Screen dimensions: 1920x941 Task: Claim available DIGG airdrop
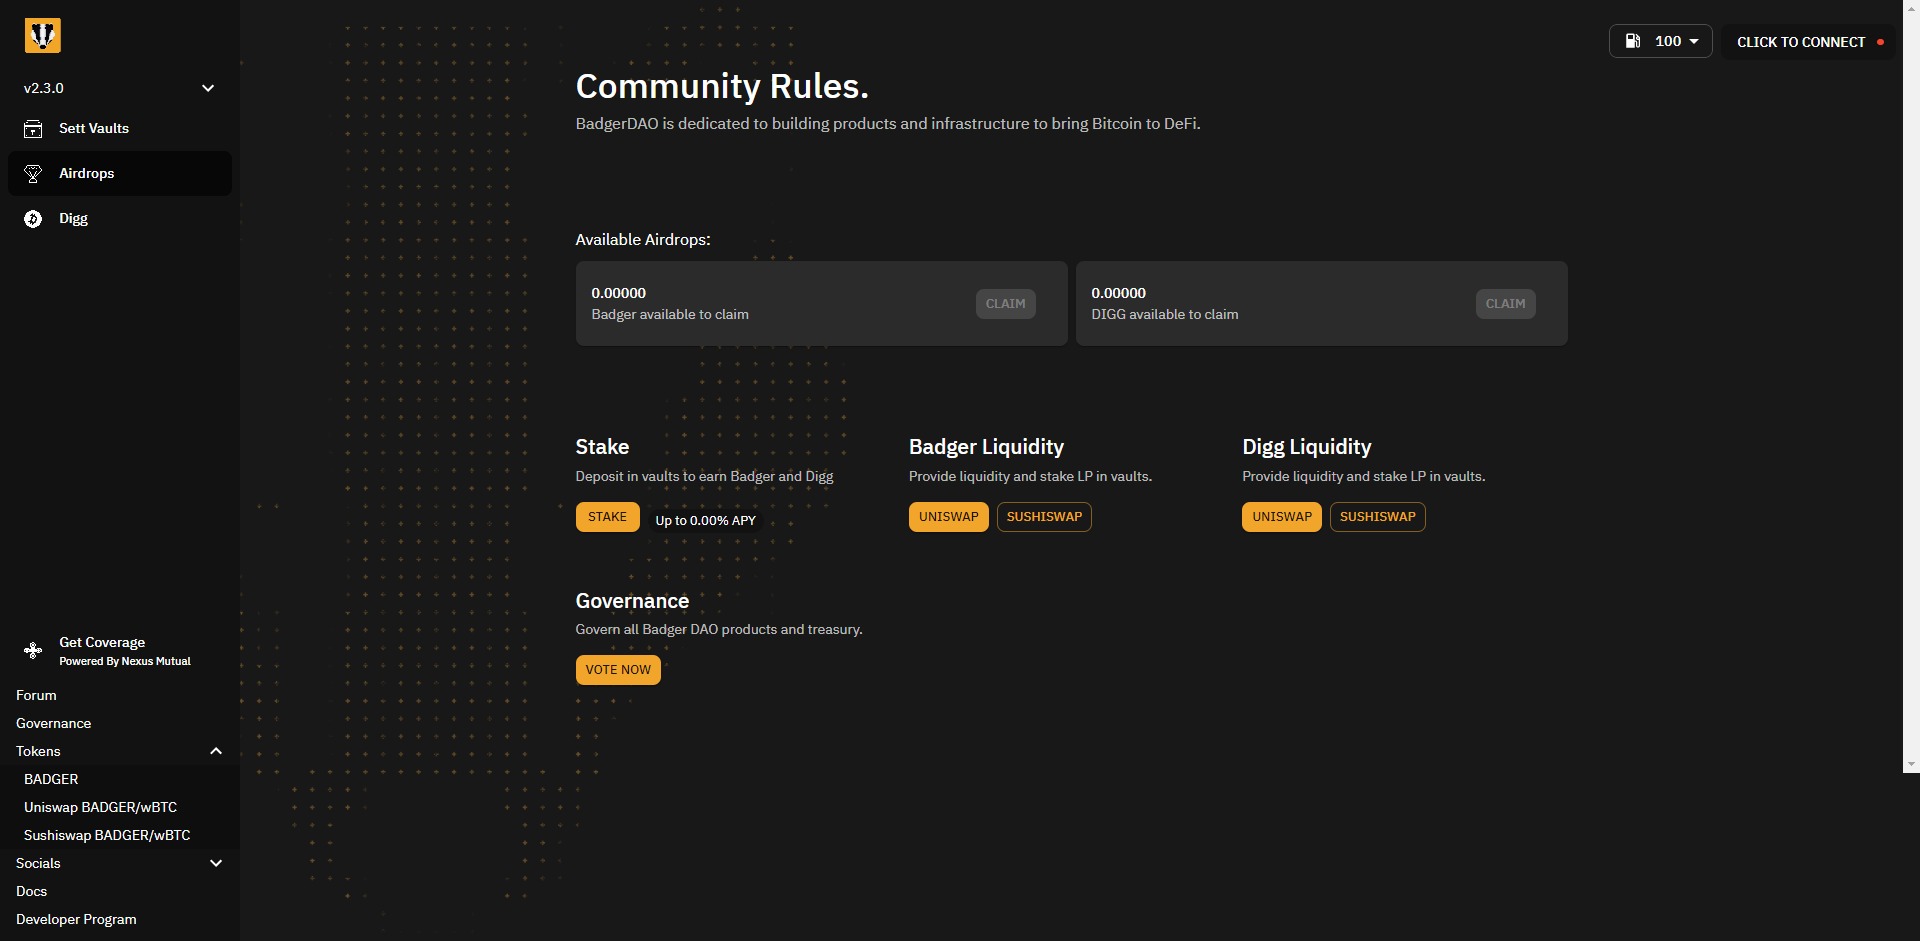(x=1505, y=304)
